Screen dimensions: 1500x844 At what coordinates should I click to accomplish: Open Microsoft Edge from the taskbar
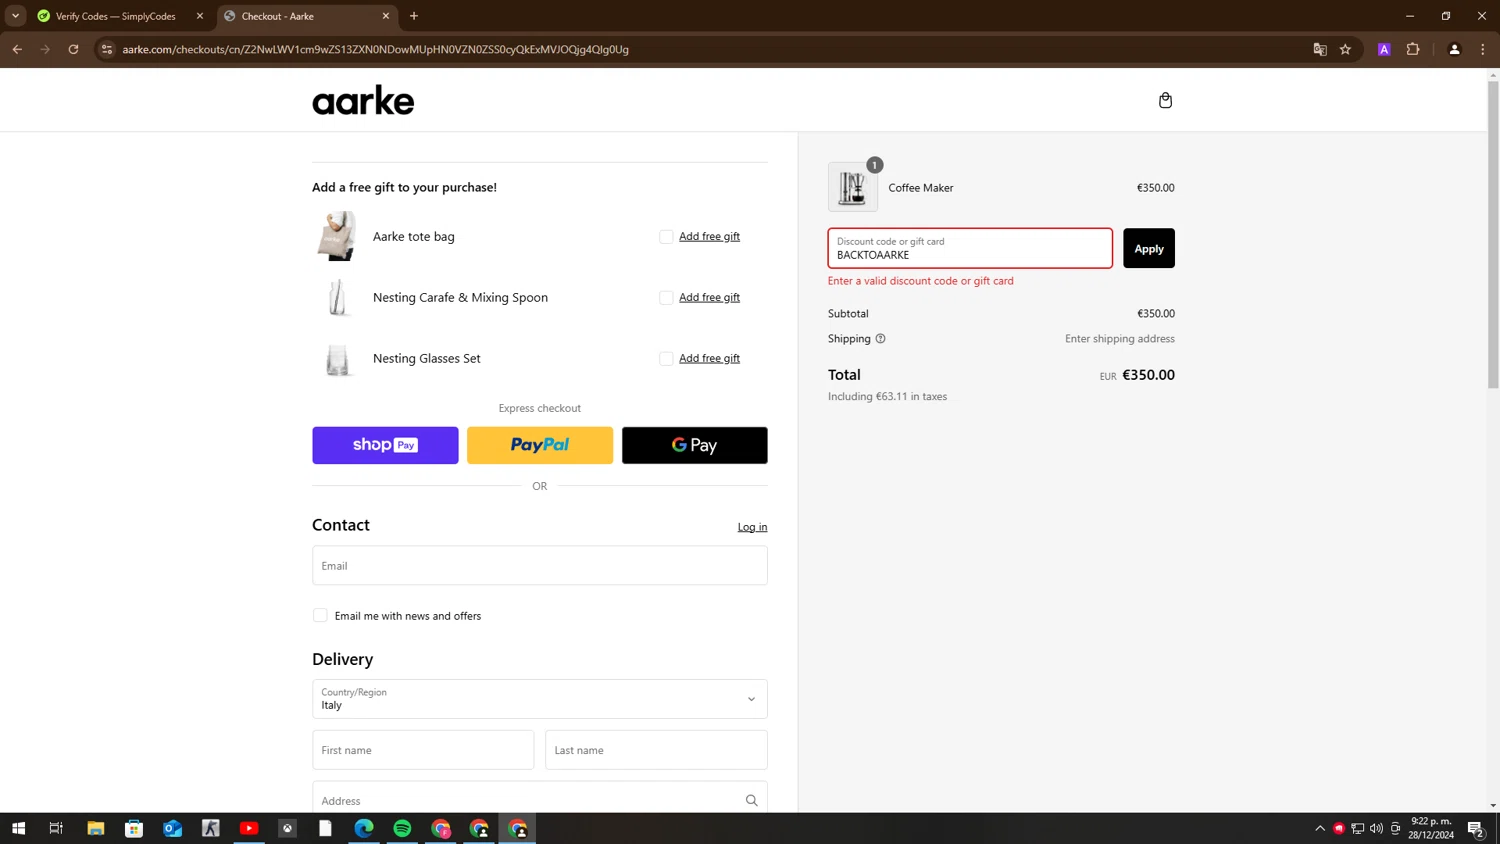[364, 828]
